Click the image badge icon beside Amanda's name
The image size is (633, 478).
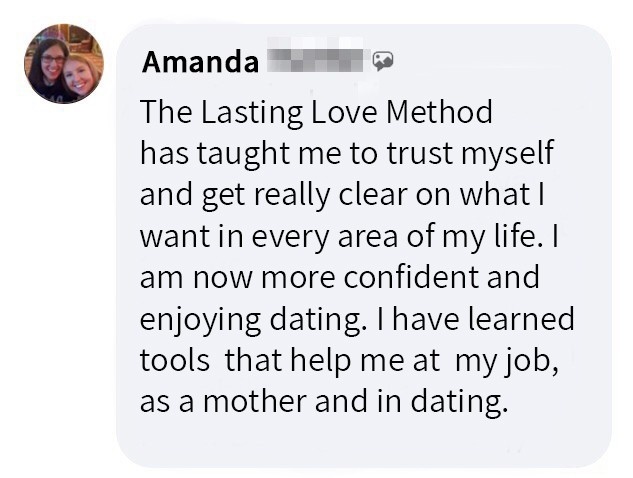coord(383,61)
